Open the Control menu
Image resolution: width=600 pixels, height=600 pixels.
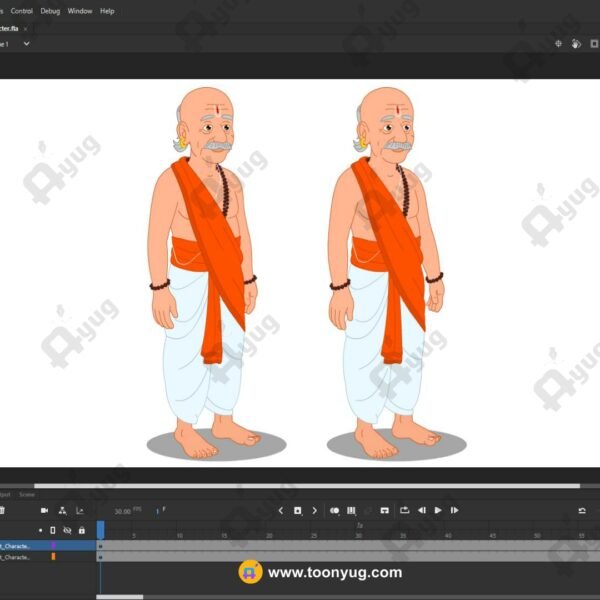pyautogui.click(x=21, y=11)
